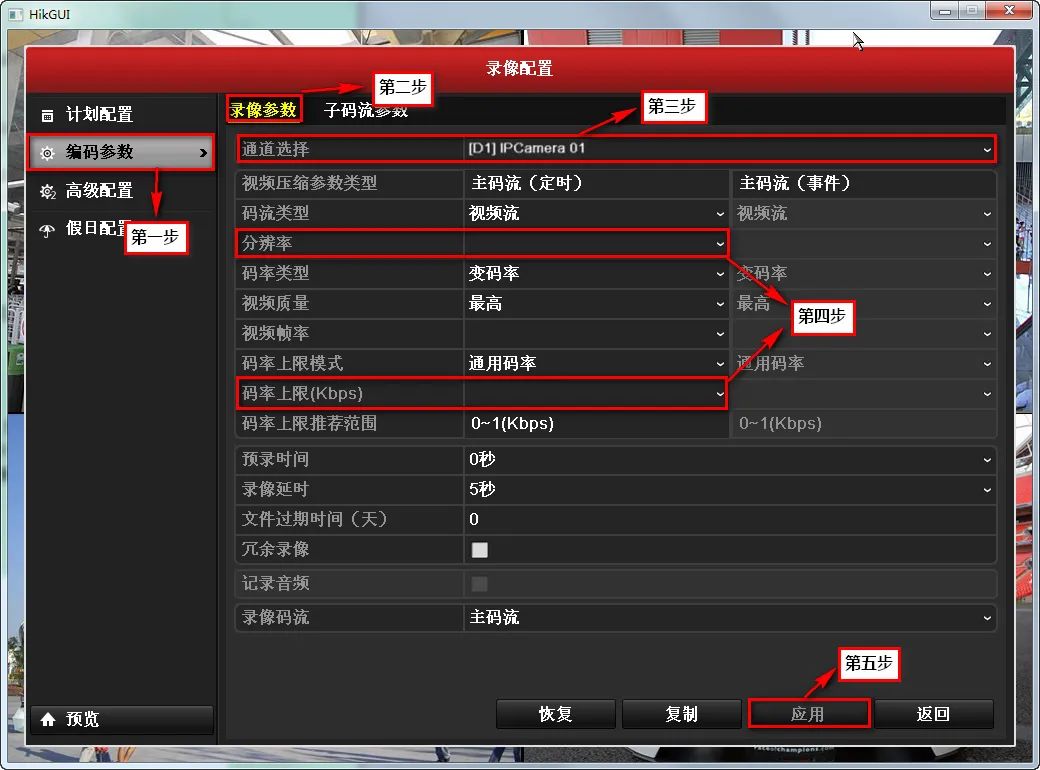Click the HikGUI window title icon
The image size is (1040, 770).
[x=14, y=11]
